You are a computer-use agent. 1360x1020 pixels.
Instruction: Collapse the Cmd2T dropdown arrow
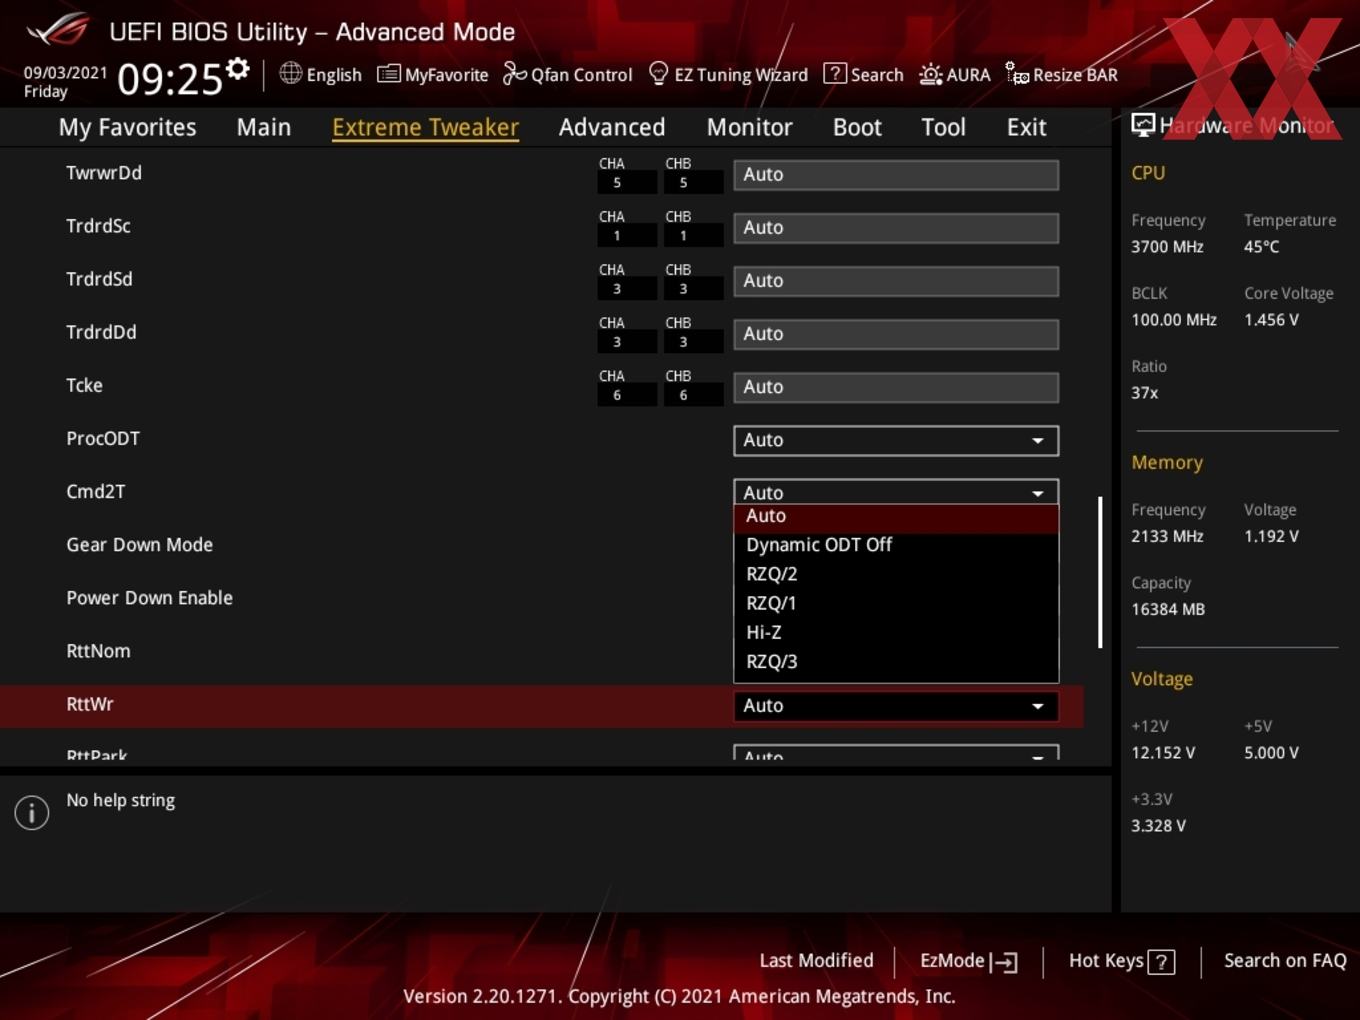[x=1038, y=493]
